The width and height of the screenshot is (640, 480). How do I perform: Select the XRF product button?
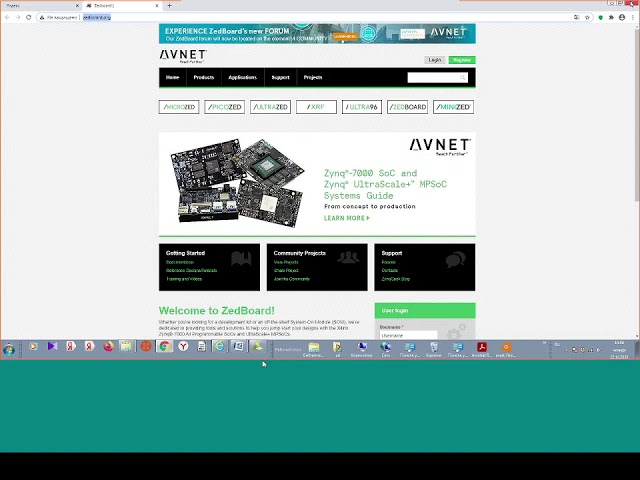pyautogui.click(x=316, y=107)
